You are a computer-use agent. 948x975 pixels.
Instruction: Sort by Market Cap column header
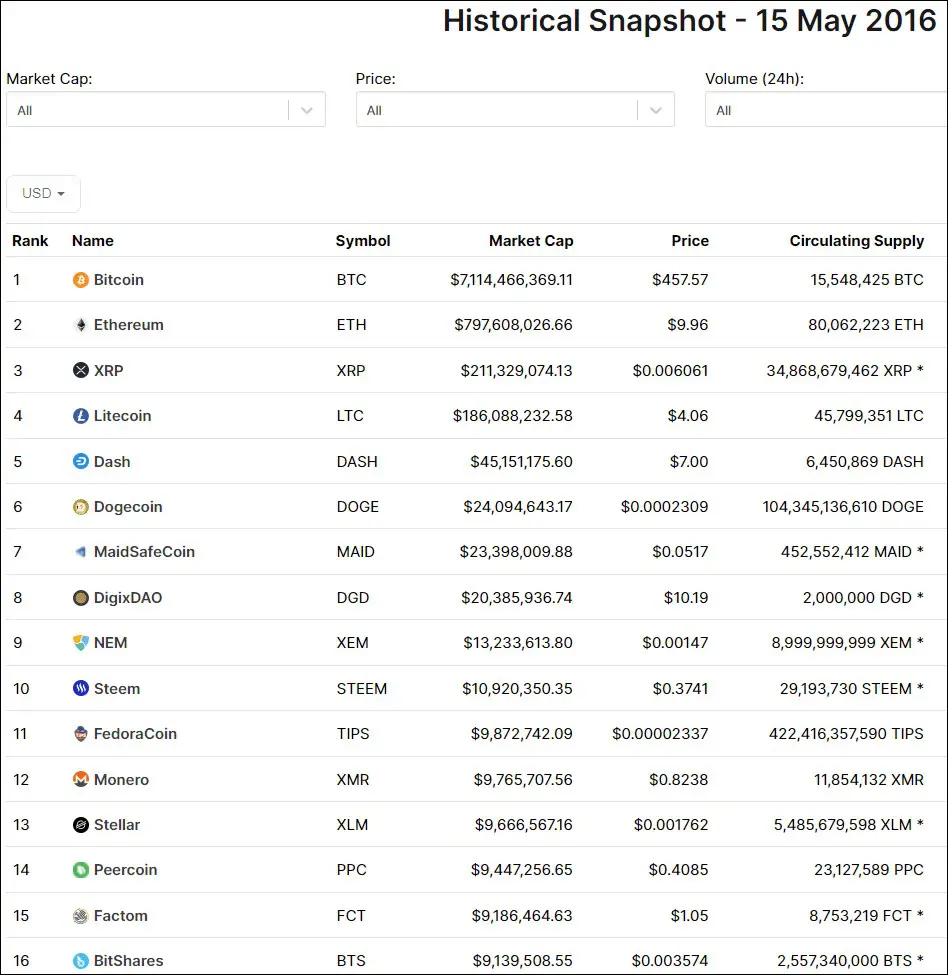click(531, 241)
